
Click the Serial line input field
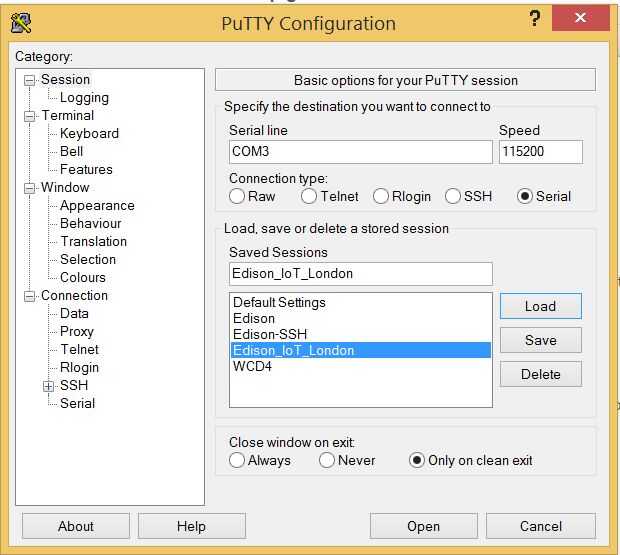click(x=360, y=152)
